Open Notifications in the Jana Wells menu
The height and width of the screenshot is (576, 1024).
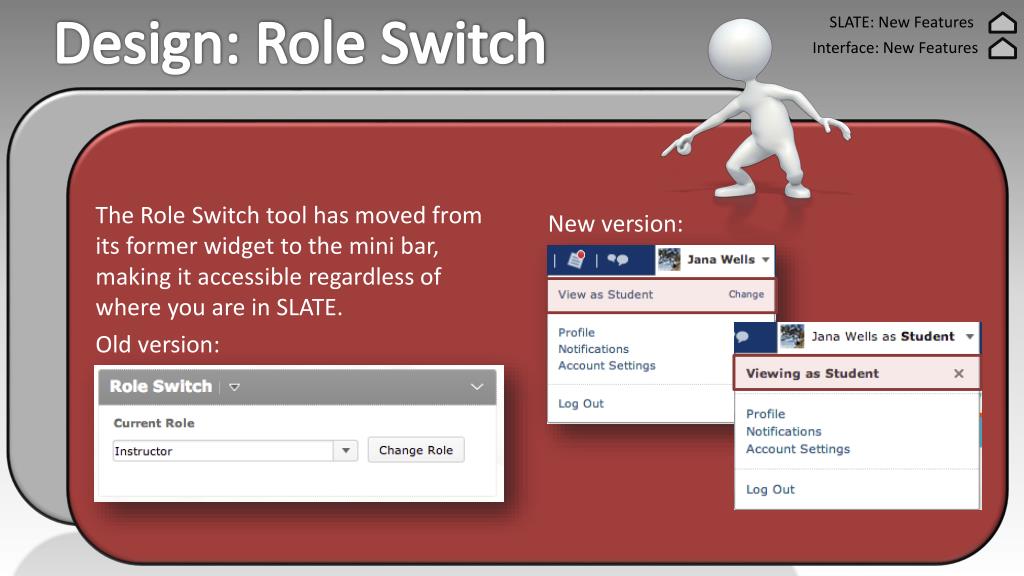pos(593,349)
